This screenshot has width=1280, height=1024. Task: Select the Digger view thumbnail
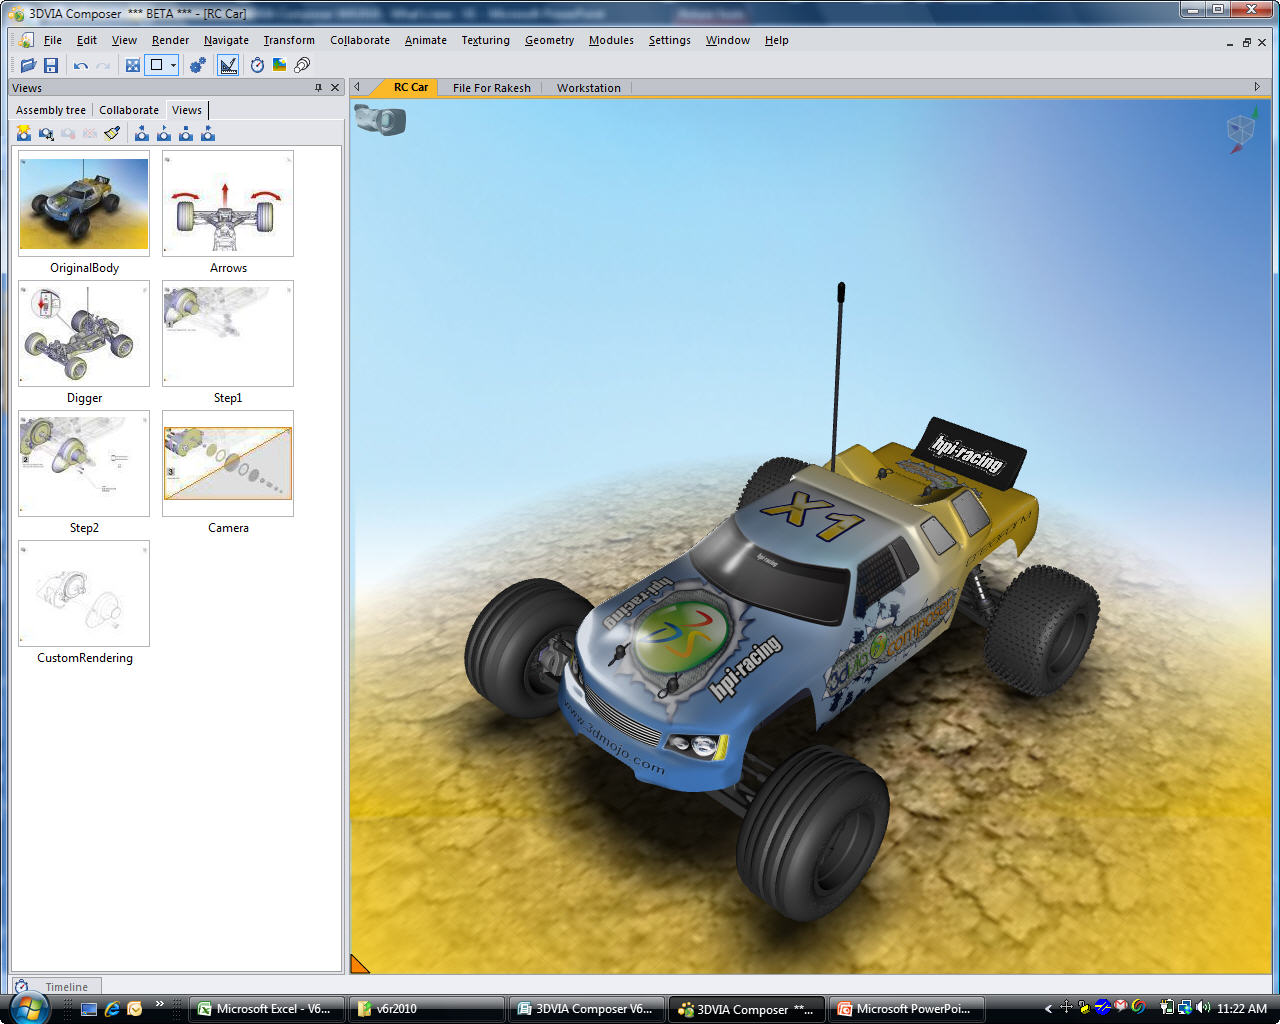pos(84,334)
